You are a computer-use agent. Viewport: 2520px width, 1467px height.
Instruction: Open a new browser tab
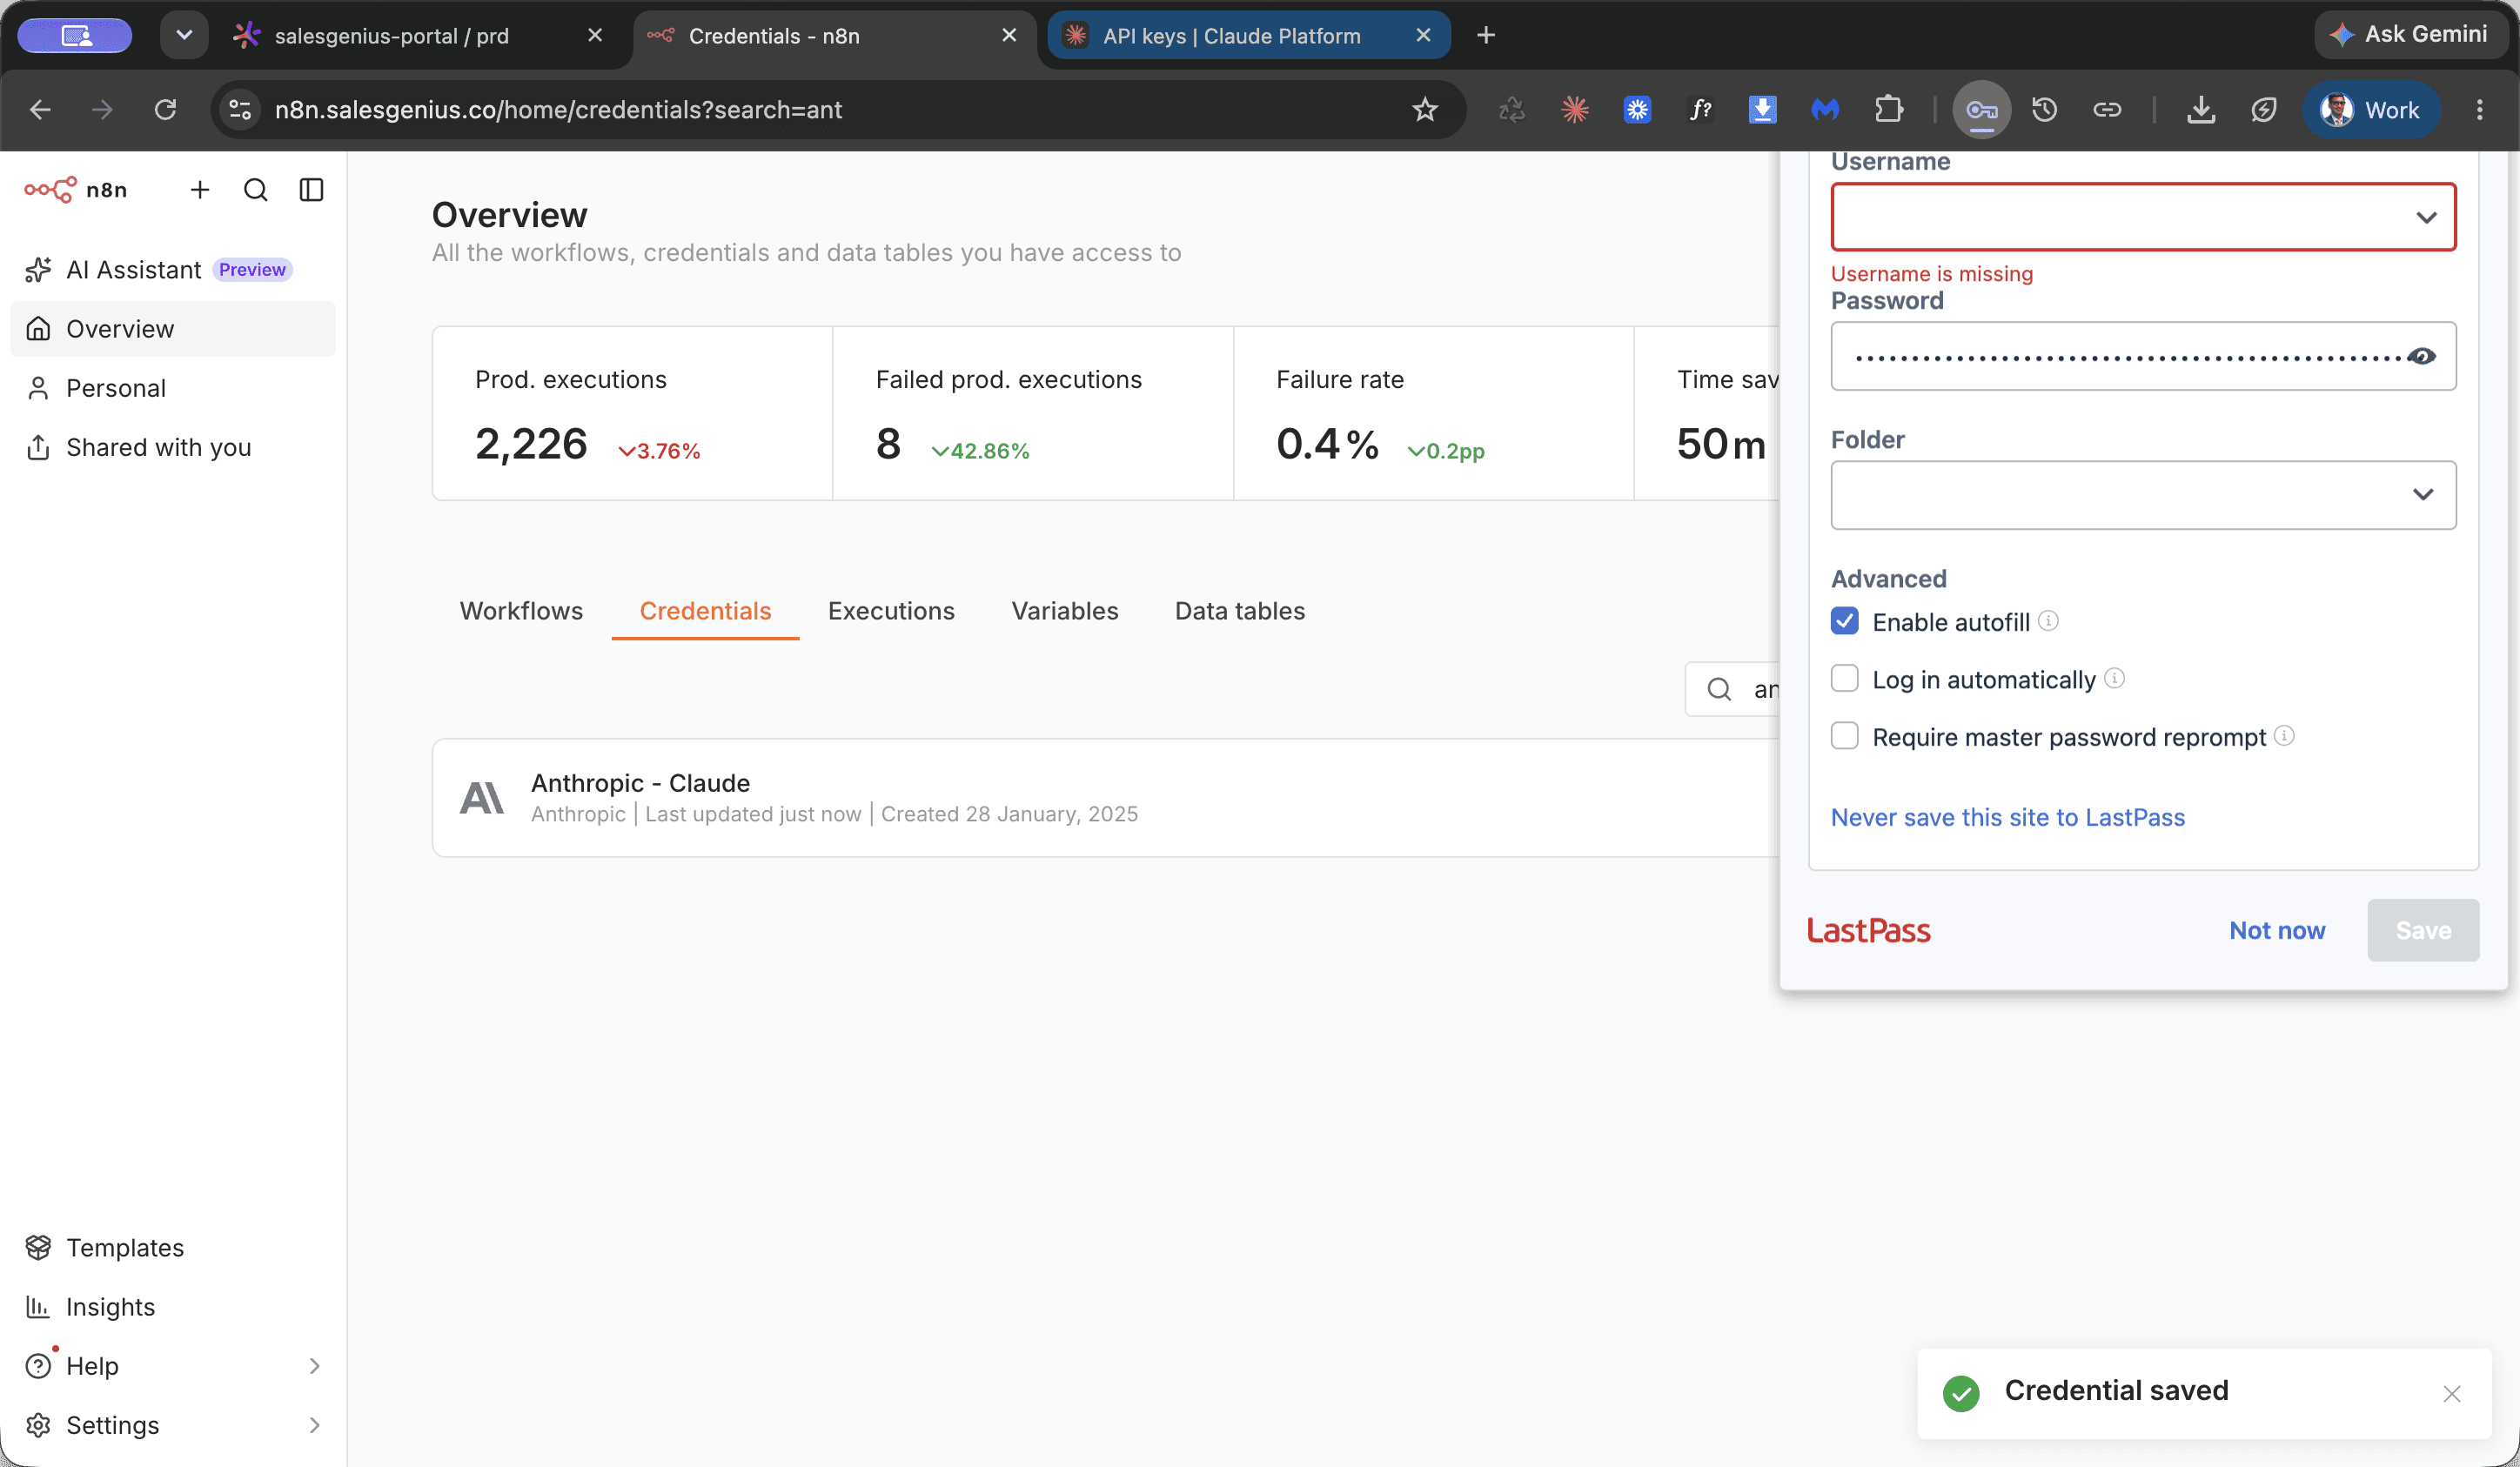pyautogui.click(x=1486, y=35)
